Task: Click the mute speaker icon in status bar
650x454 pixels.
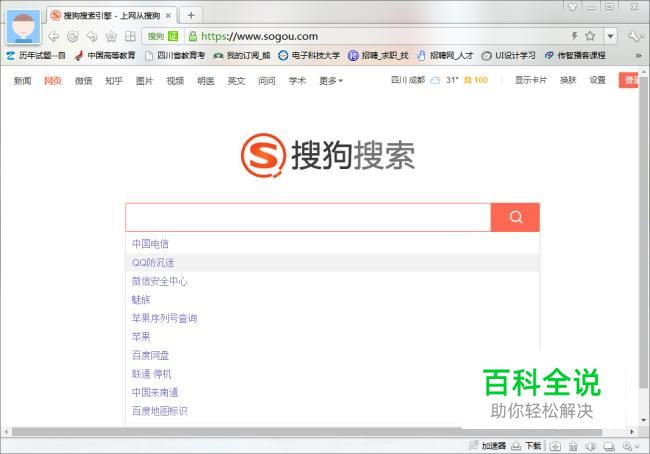Action: (x=591, y=446)
